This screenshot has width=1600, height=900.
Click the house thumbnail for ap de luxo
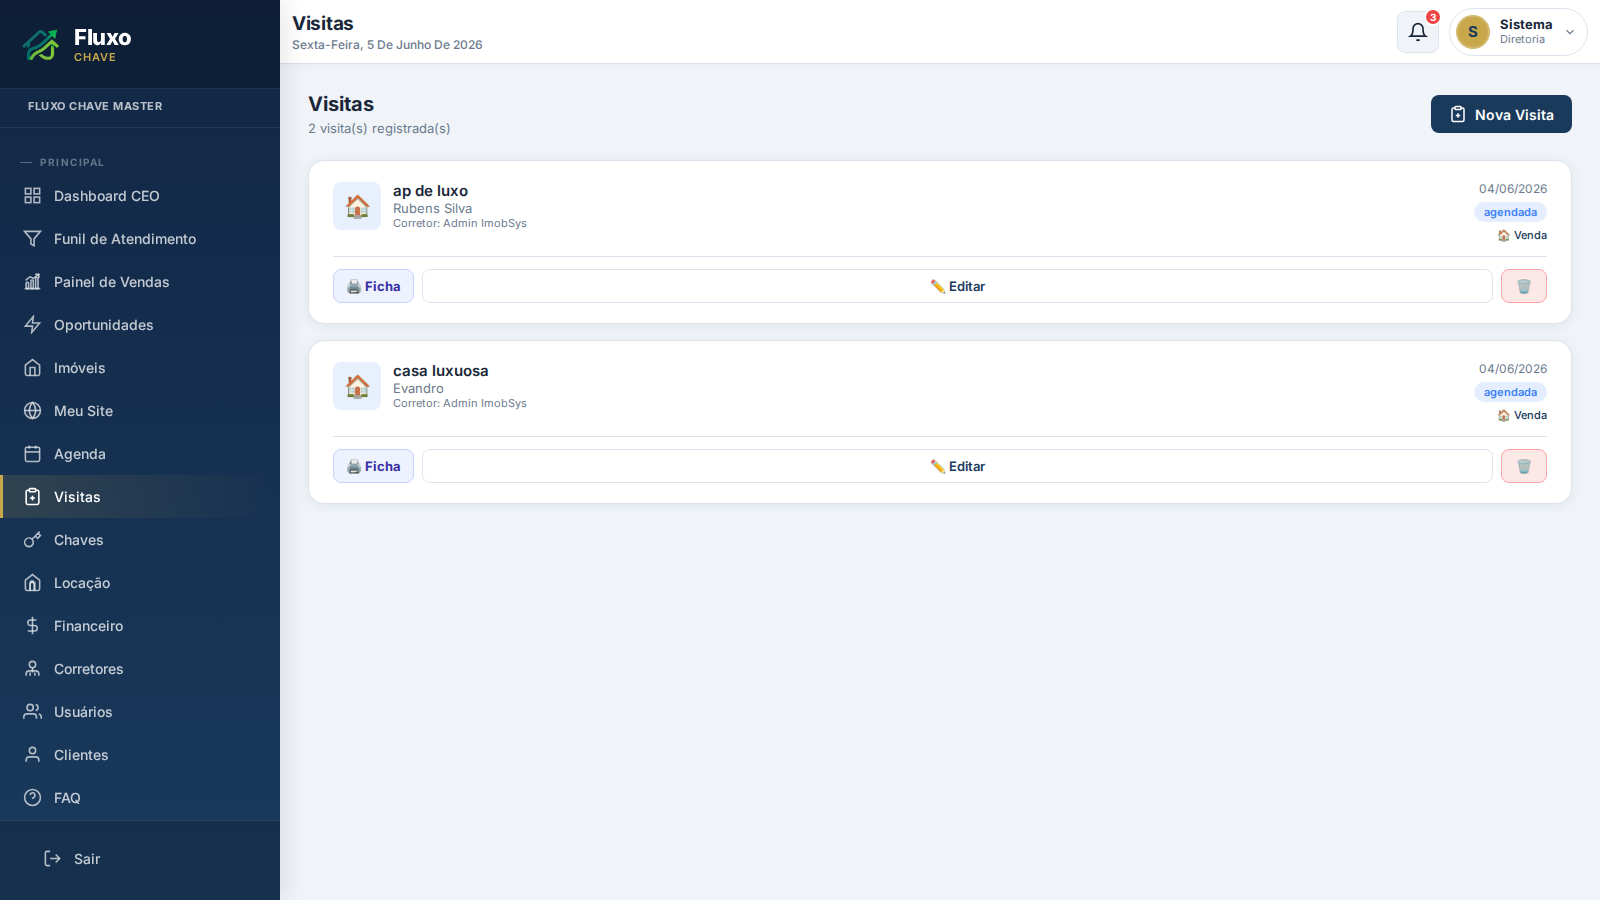point(357,206)
